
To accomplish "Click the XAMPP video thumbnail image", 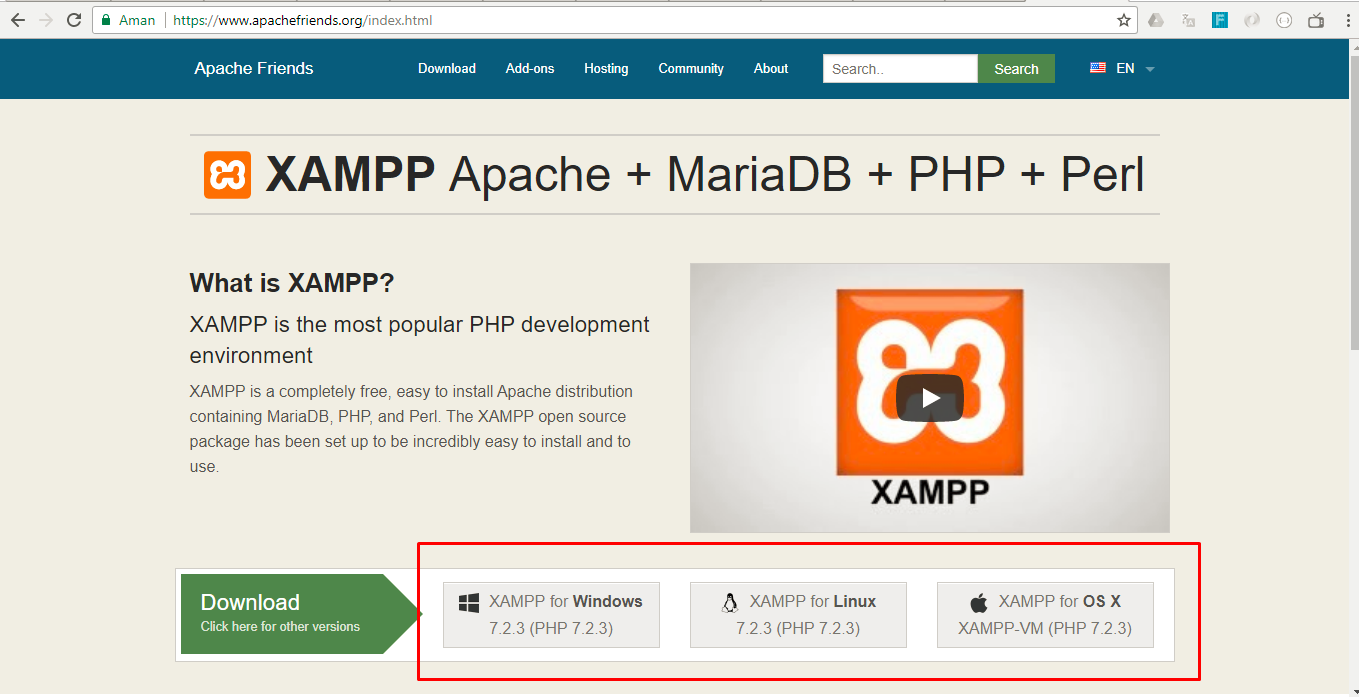I will pyautogui.click(x=930, y=398).
